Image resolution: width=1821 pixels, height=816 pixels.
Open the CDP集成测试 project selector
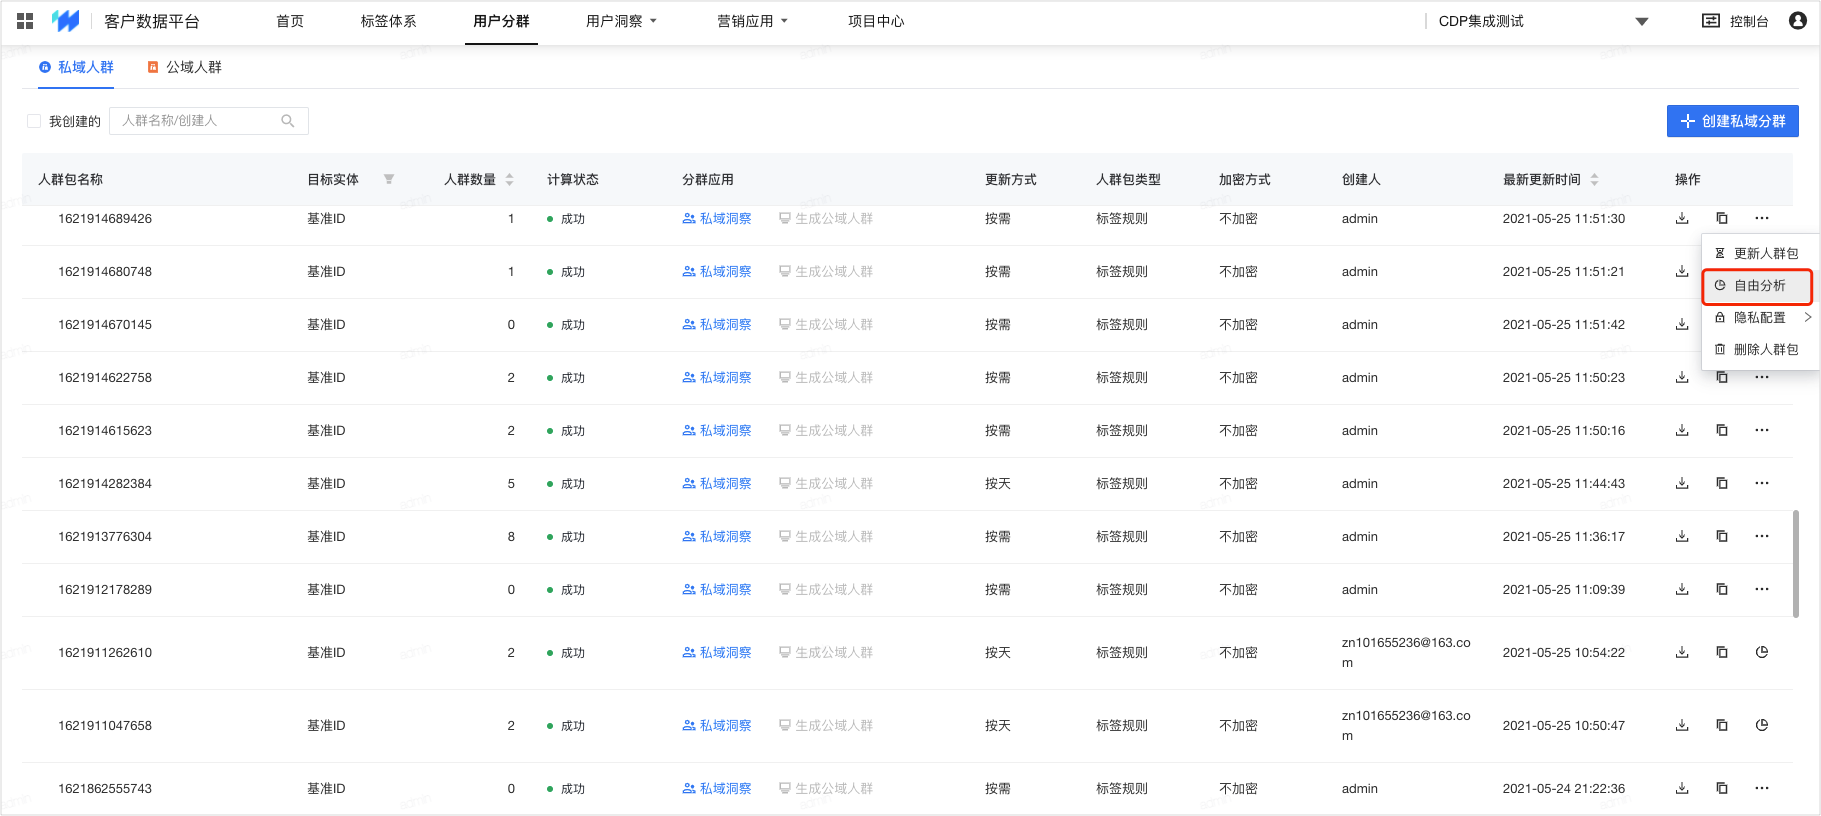tap(1542, 21)
